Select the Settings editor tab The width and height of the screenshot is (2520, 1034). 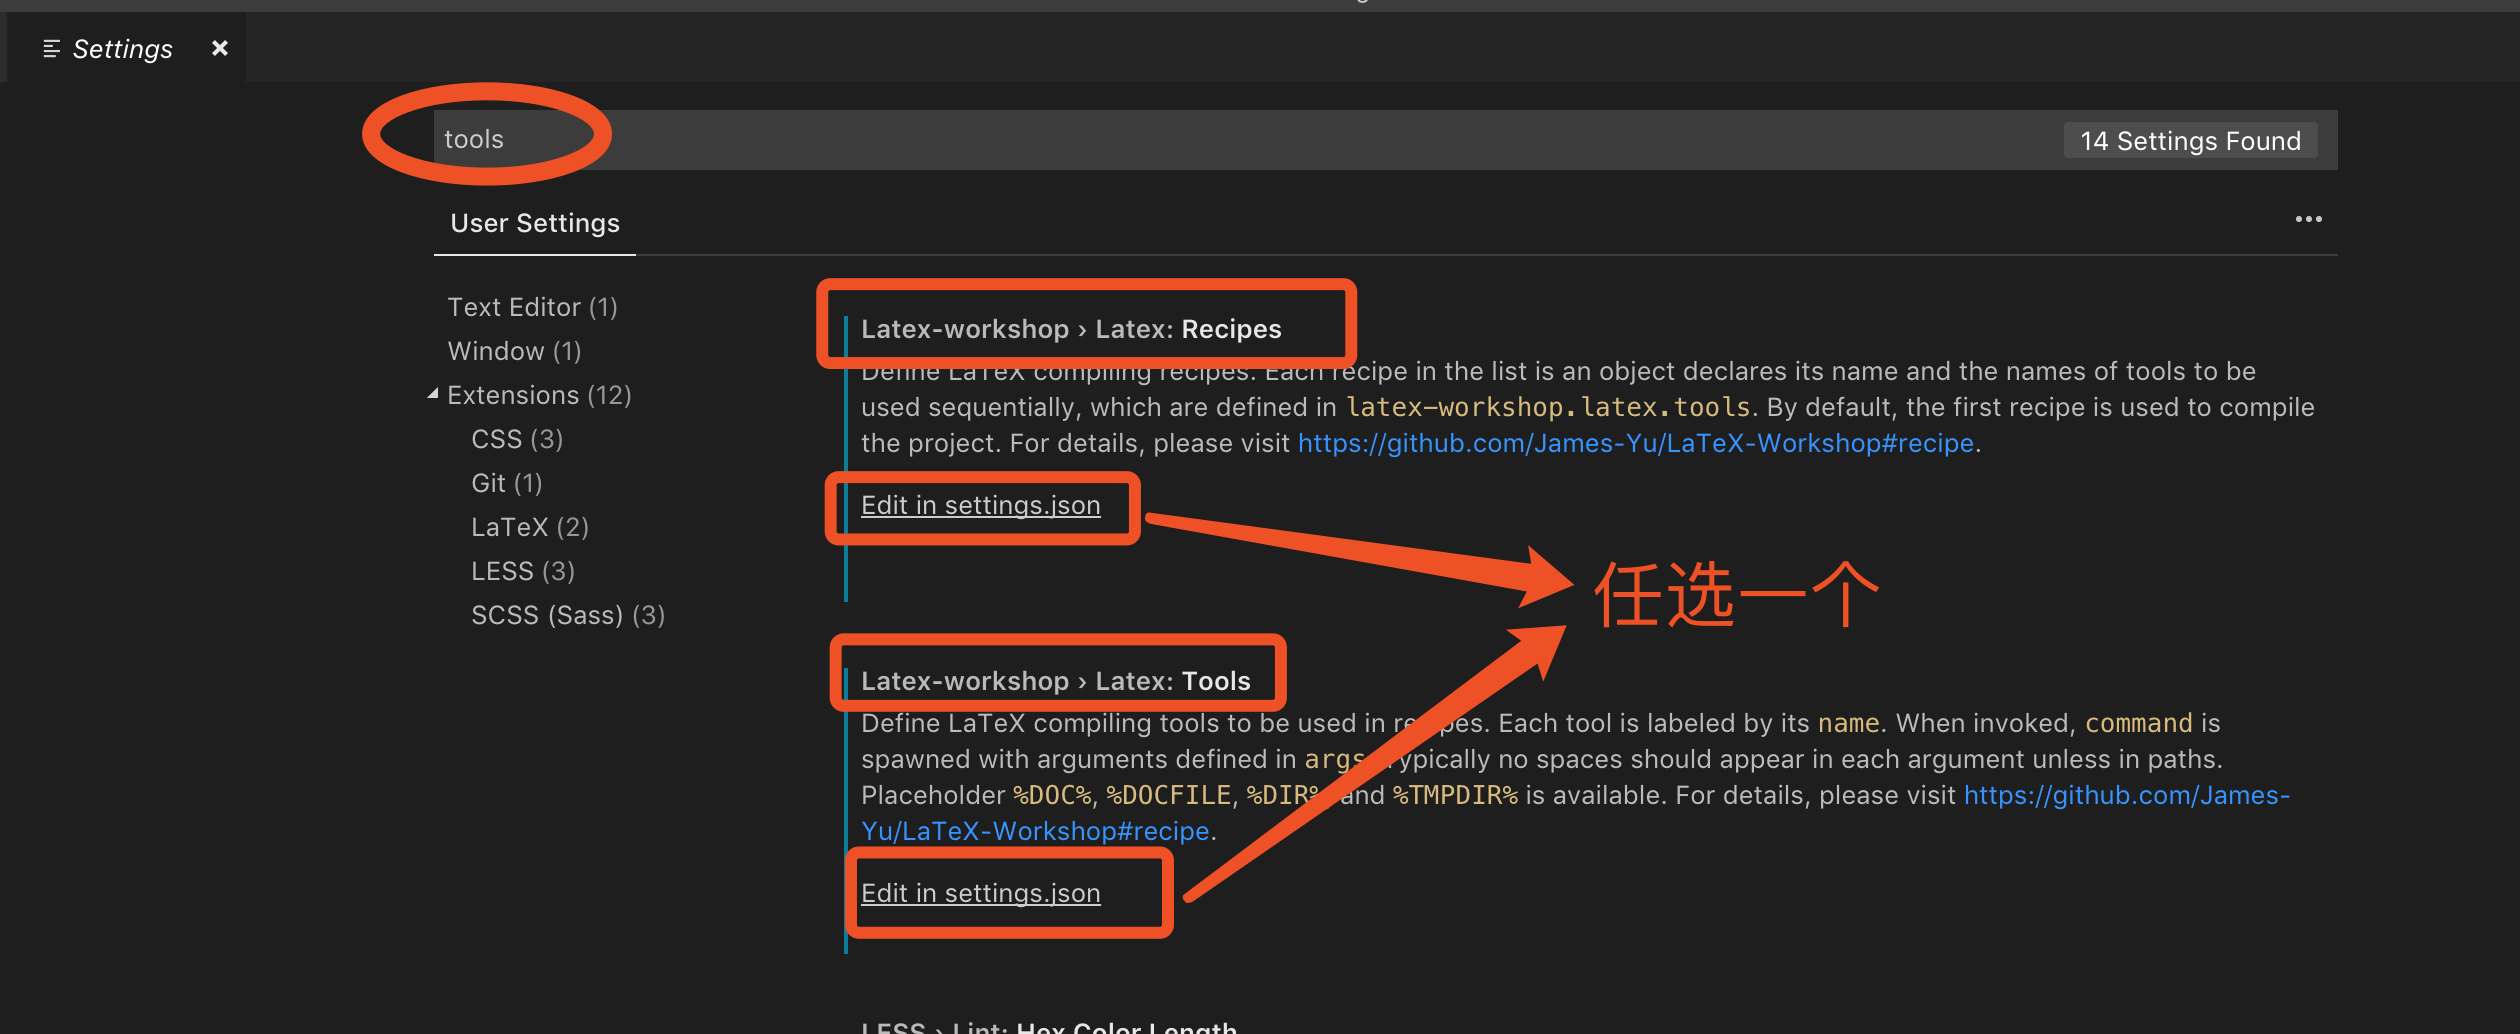(x=122, y=48)
